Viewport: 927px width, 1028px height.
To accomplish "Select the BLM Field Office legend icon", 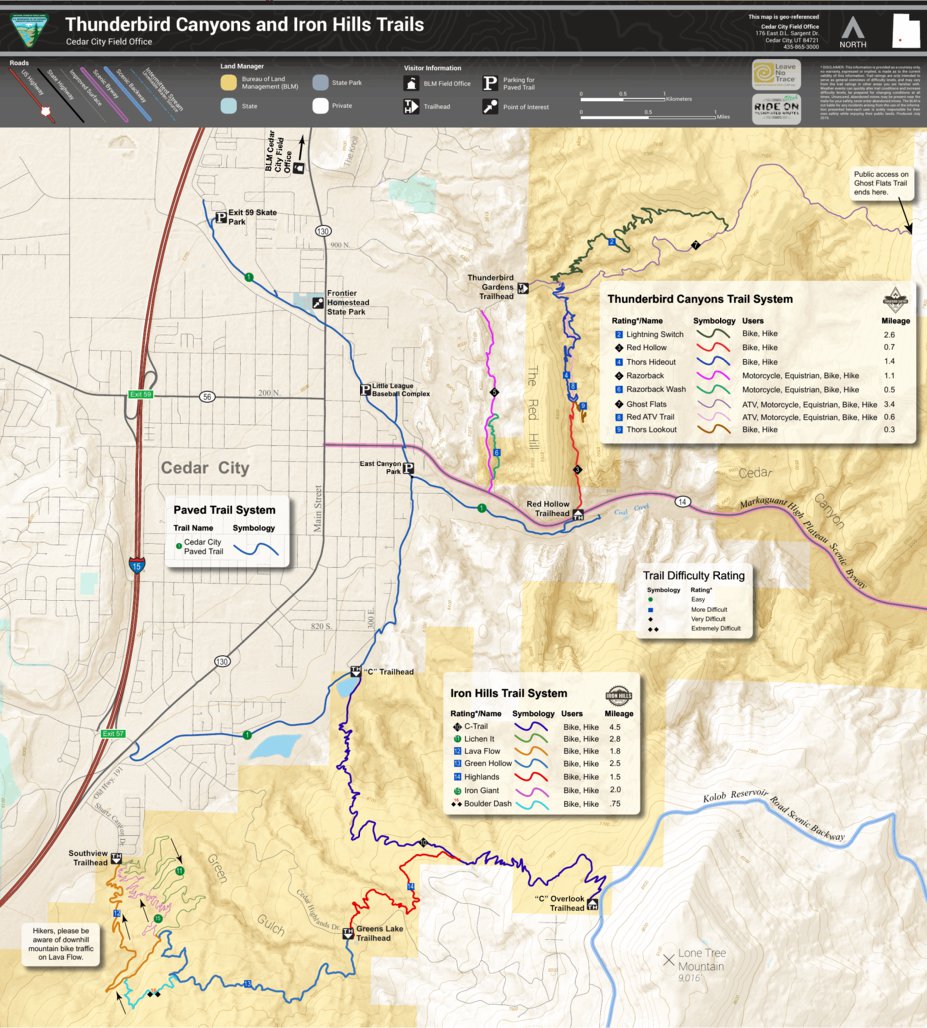I will tap(411, 83).
